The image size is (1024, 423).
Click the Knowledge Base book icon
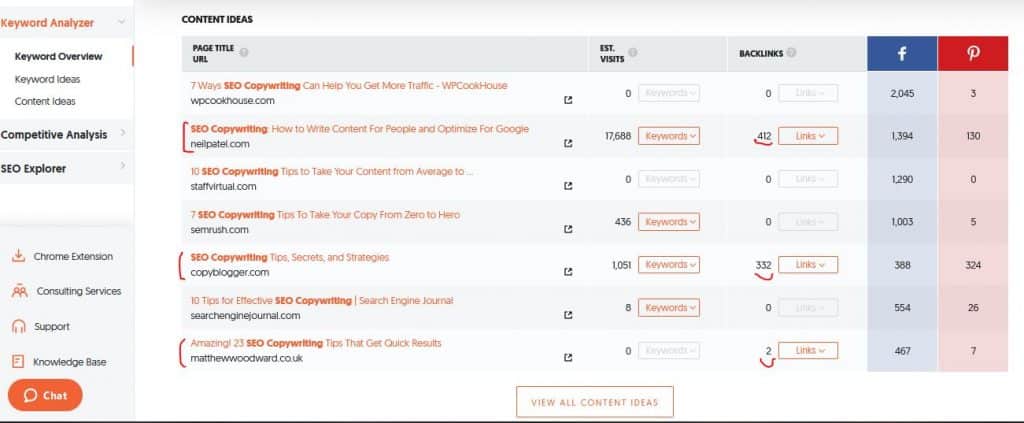[x=18, y=362]
